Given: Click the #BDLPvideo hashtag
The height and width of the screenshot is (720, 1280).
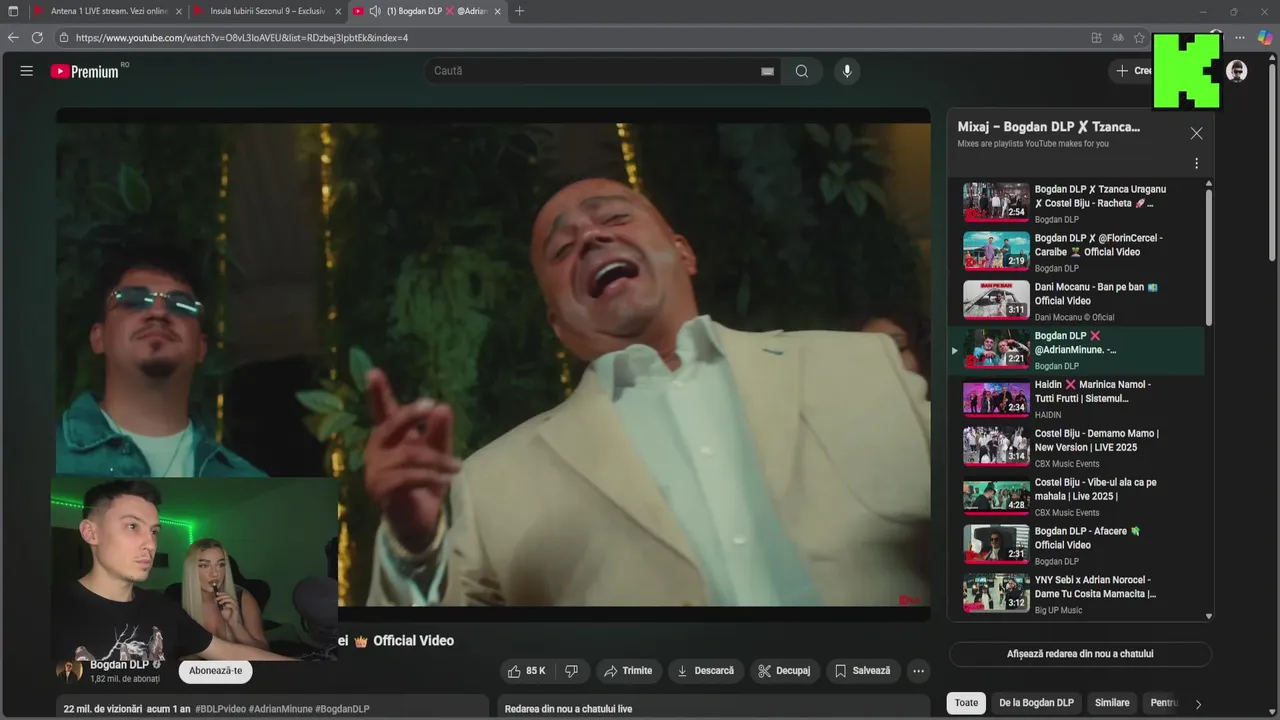Looking at the screenshot, I should [219, 709].
